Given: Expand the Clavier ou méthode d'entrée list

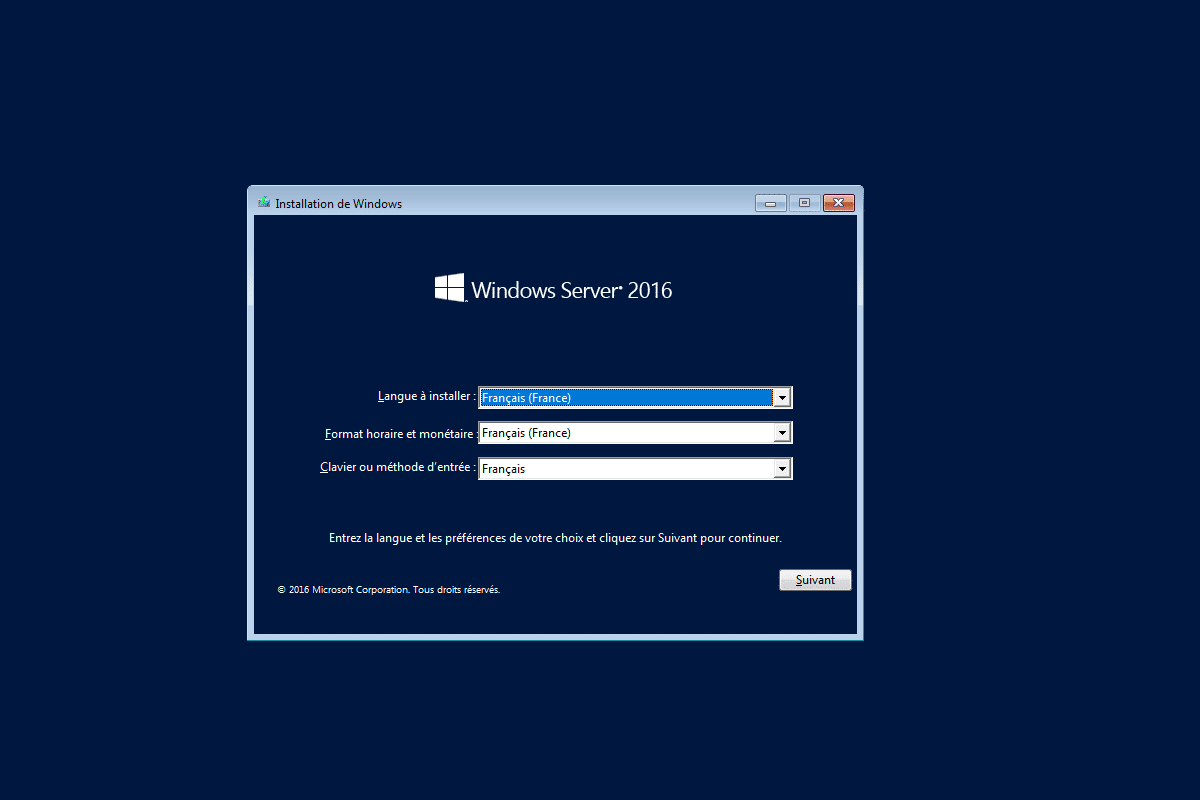Looking at the screenshot, I should pyautogui.click(x=782, y=468).
